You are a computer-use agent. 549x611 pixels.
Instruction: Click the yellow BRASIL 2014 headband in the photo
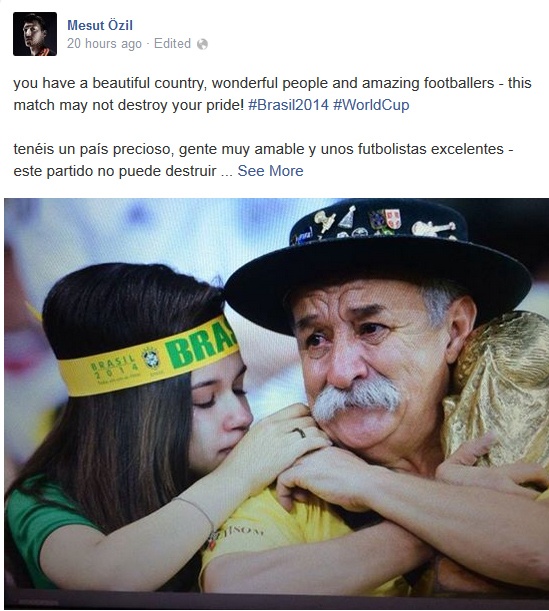point(148,357)
